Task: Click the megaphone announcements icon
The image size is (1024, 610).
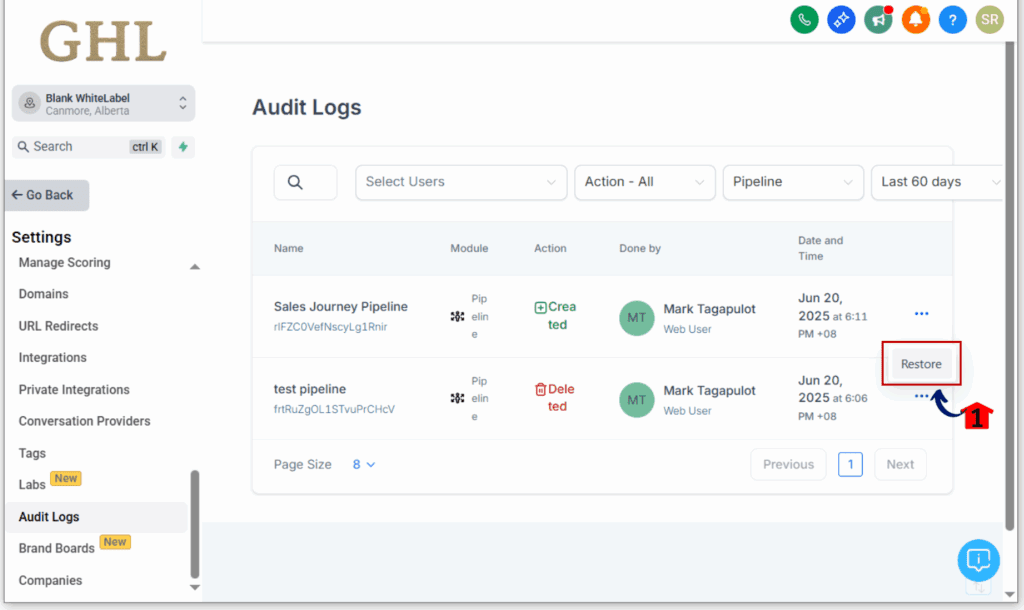Action: 878,19
